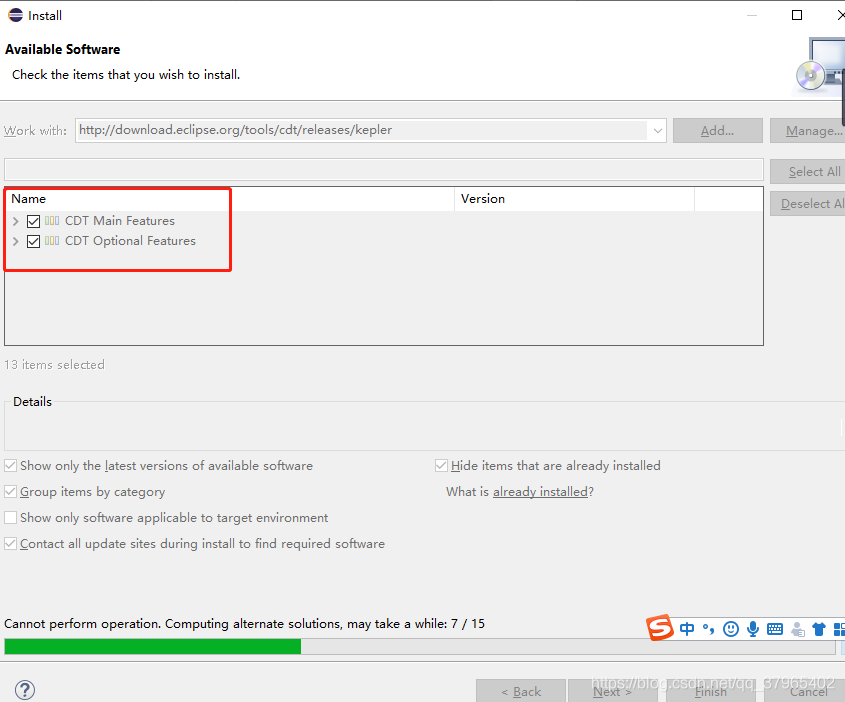
Task: Open the soft keyboard icon
Action: coord(775,629)
